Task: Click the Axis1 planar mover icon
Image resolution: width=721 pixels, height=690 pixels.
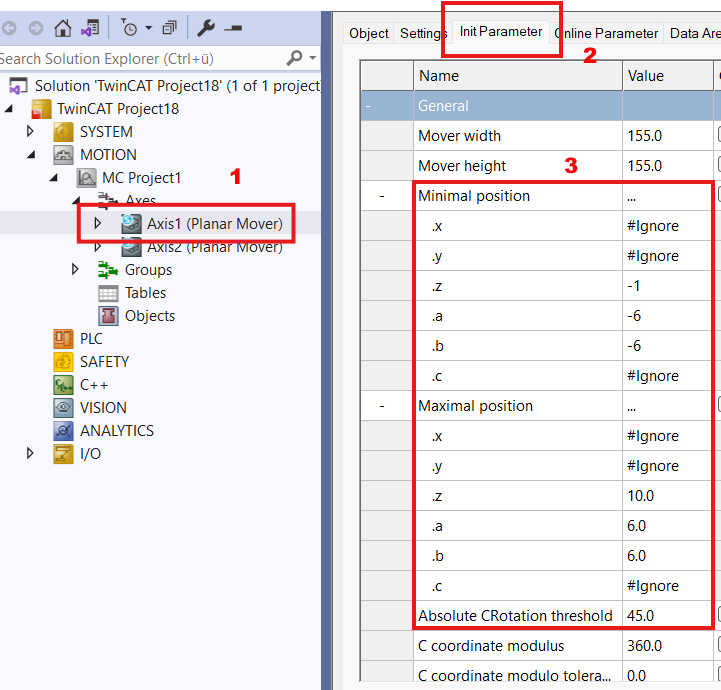Action: click(131, 224)
